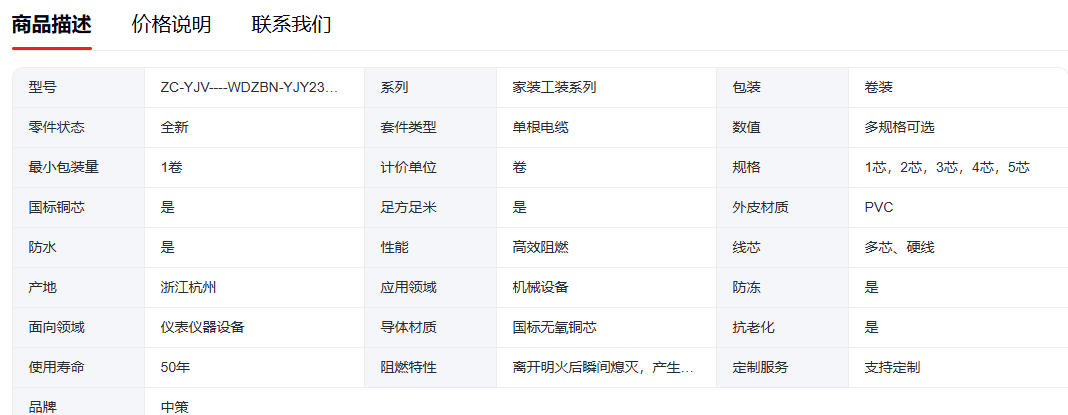Select the 联系我们 tab

[291, 25]
